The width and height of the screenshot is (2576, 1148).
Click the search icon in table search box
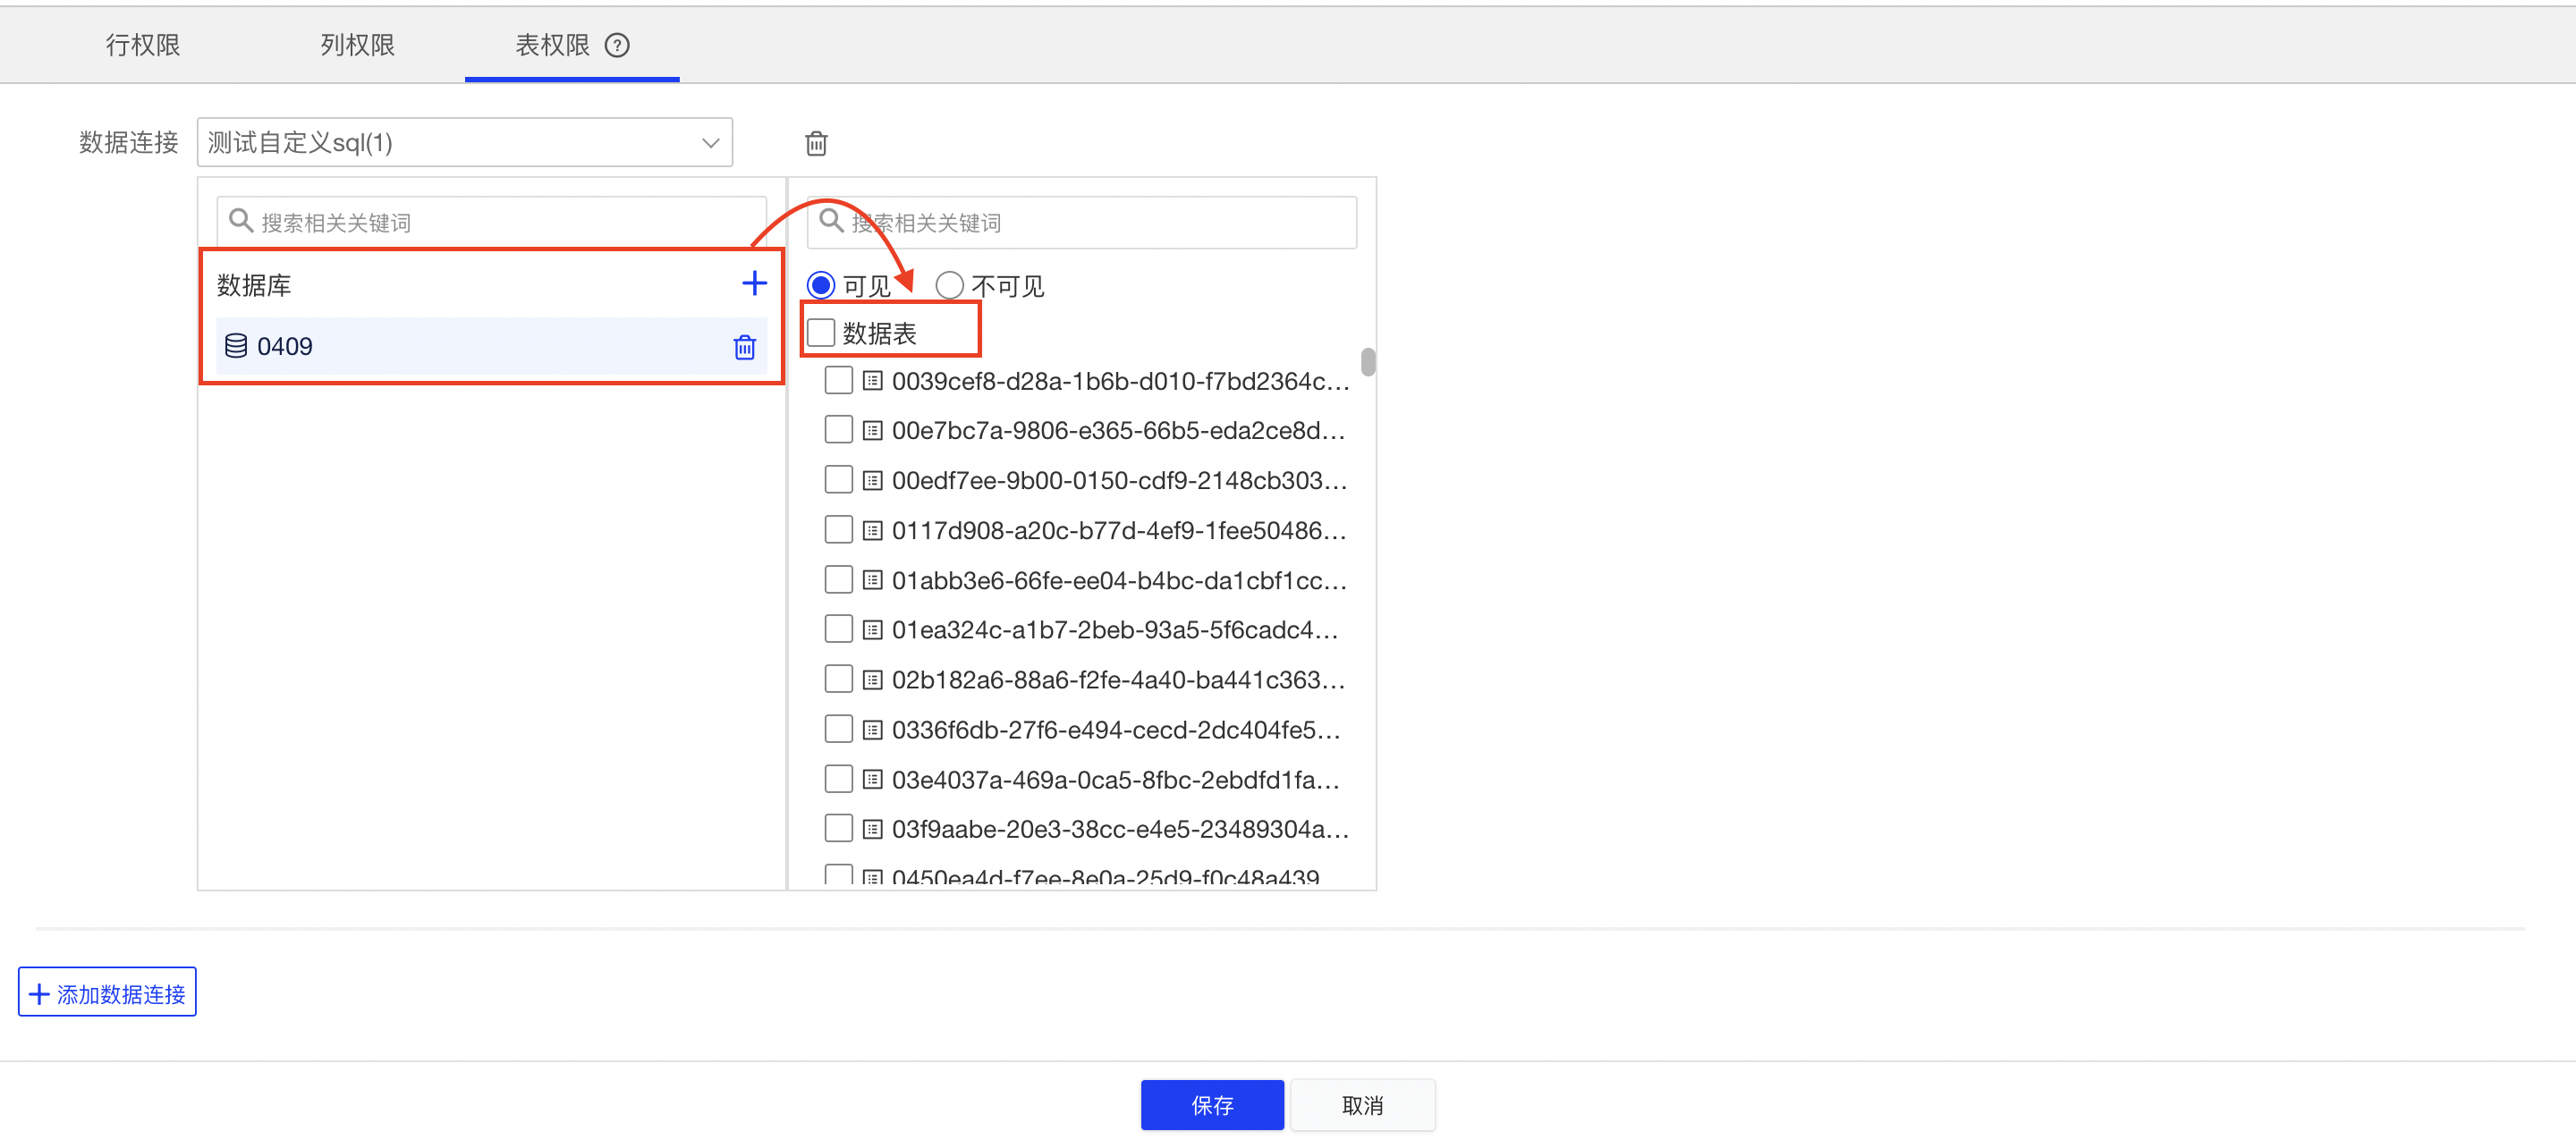pyautogui.click(x=830, y=220)
